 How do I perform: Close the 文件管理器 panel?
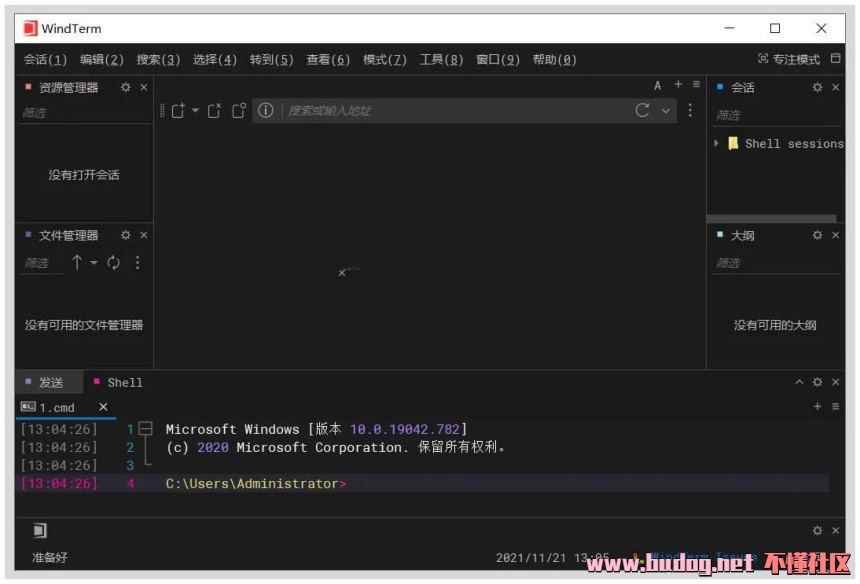[144, 235]
